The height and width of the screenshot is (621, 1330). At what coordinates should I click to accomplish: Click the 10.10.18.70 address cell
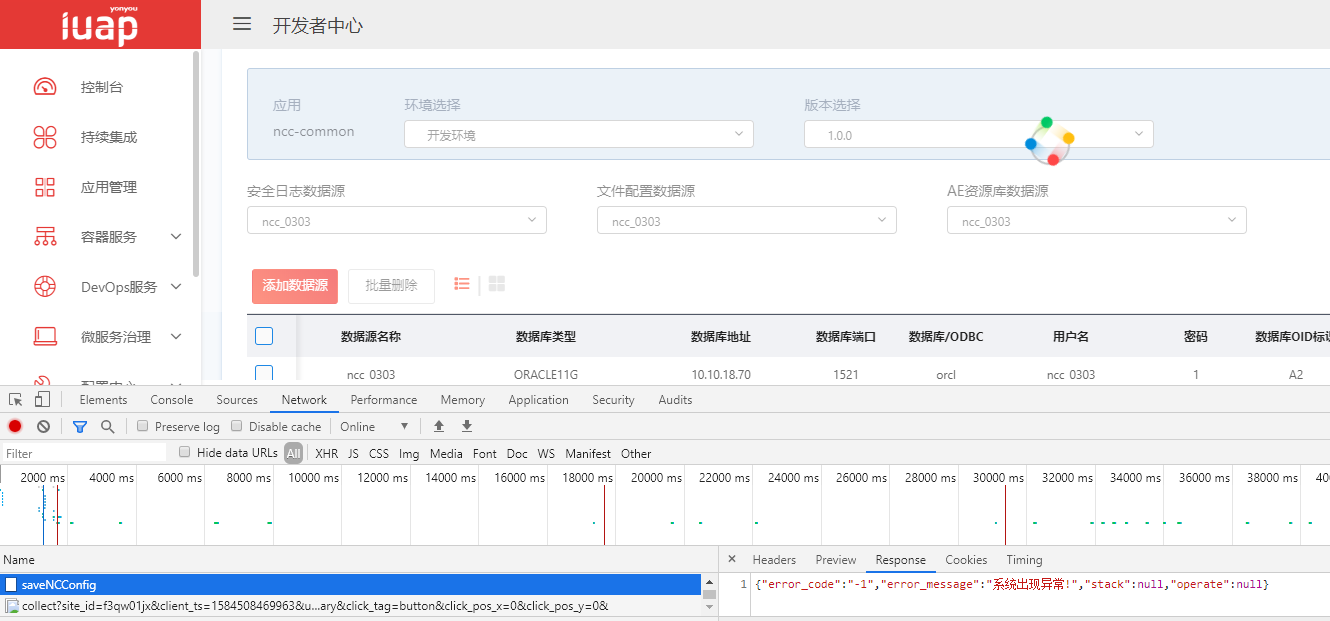click(721, 375)
